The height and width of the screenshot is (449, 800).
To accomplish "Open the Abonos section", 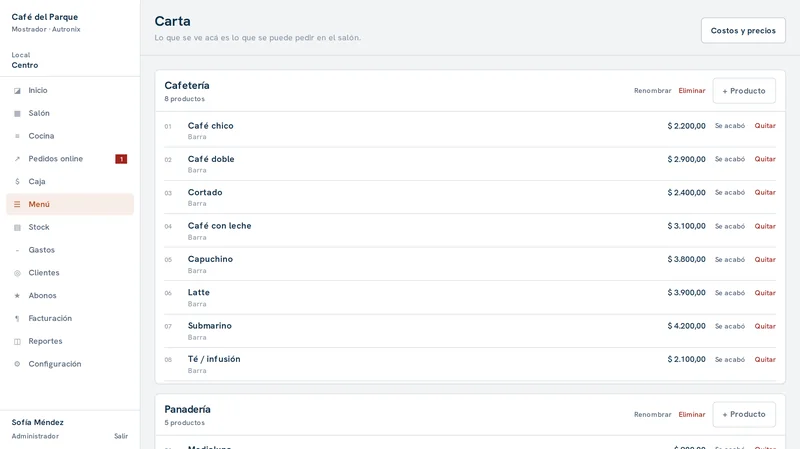I will [70, 295].
